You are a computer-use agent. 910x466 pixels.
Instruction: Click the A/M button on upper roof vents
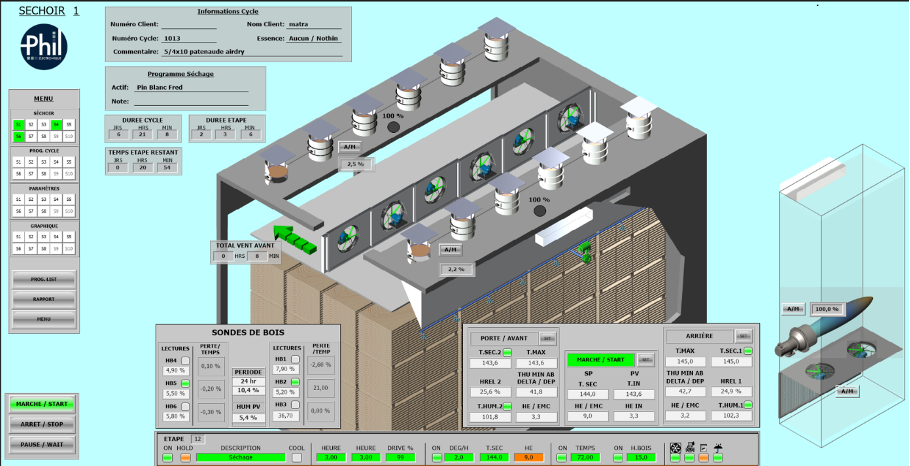click(349, 147)
